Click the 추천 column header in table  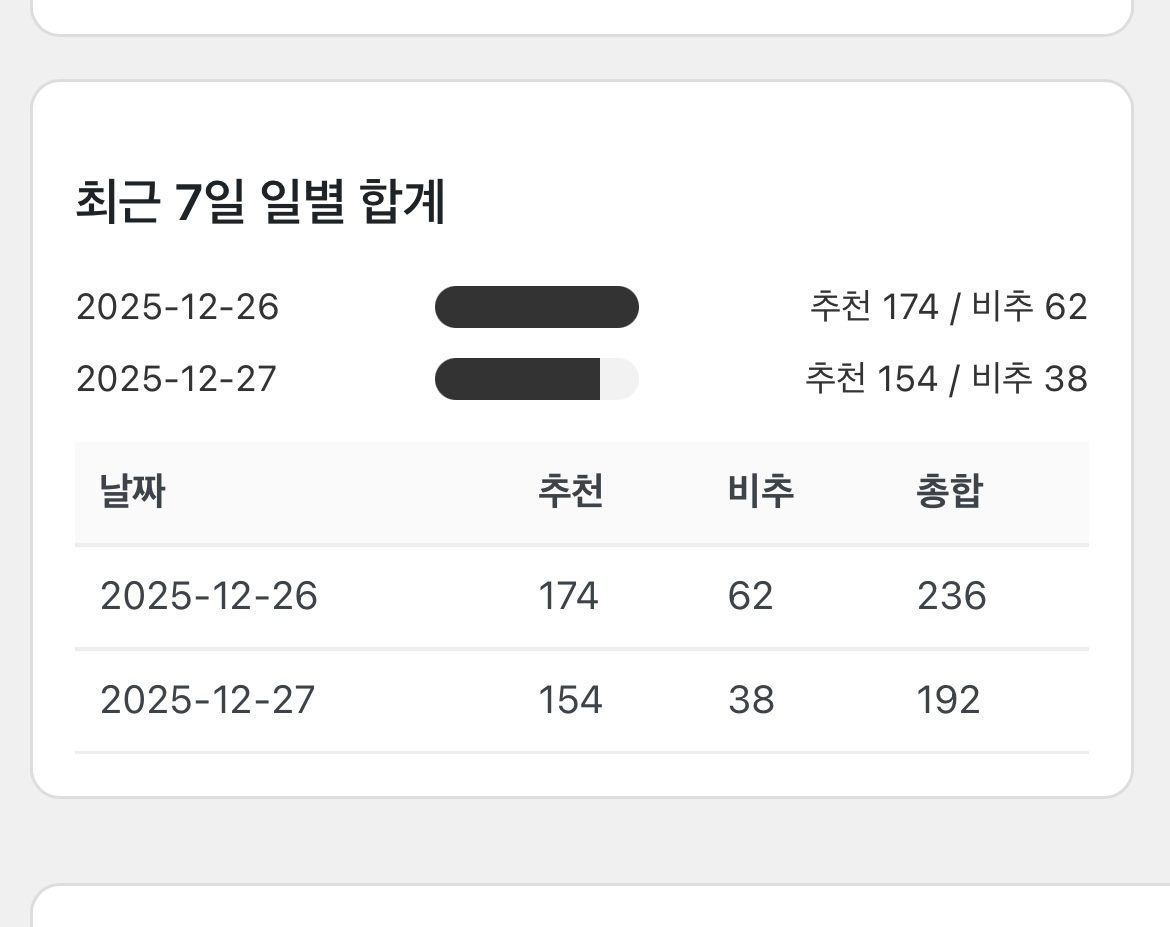[x=570, y=492]
